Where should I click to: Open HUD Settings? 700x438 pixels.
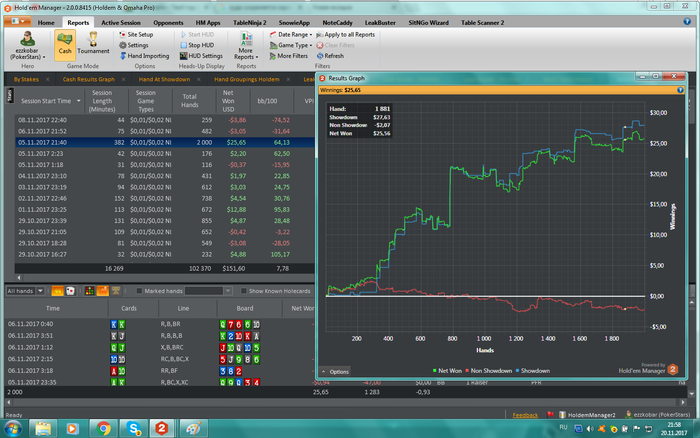[x=201, y=56]
